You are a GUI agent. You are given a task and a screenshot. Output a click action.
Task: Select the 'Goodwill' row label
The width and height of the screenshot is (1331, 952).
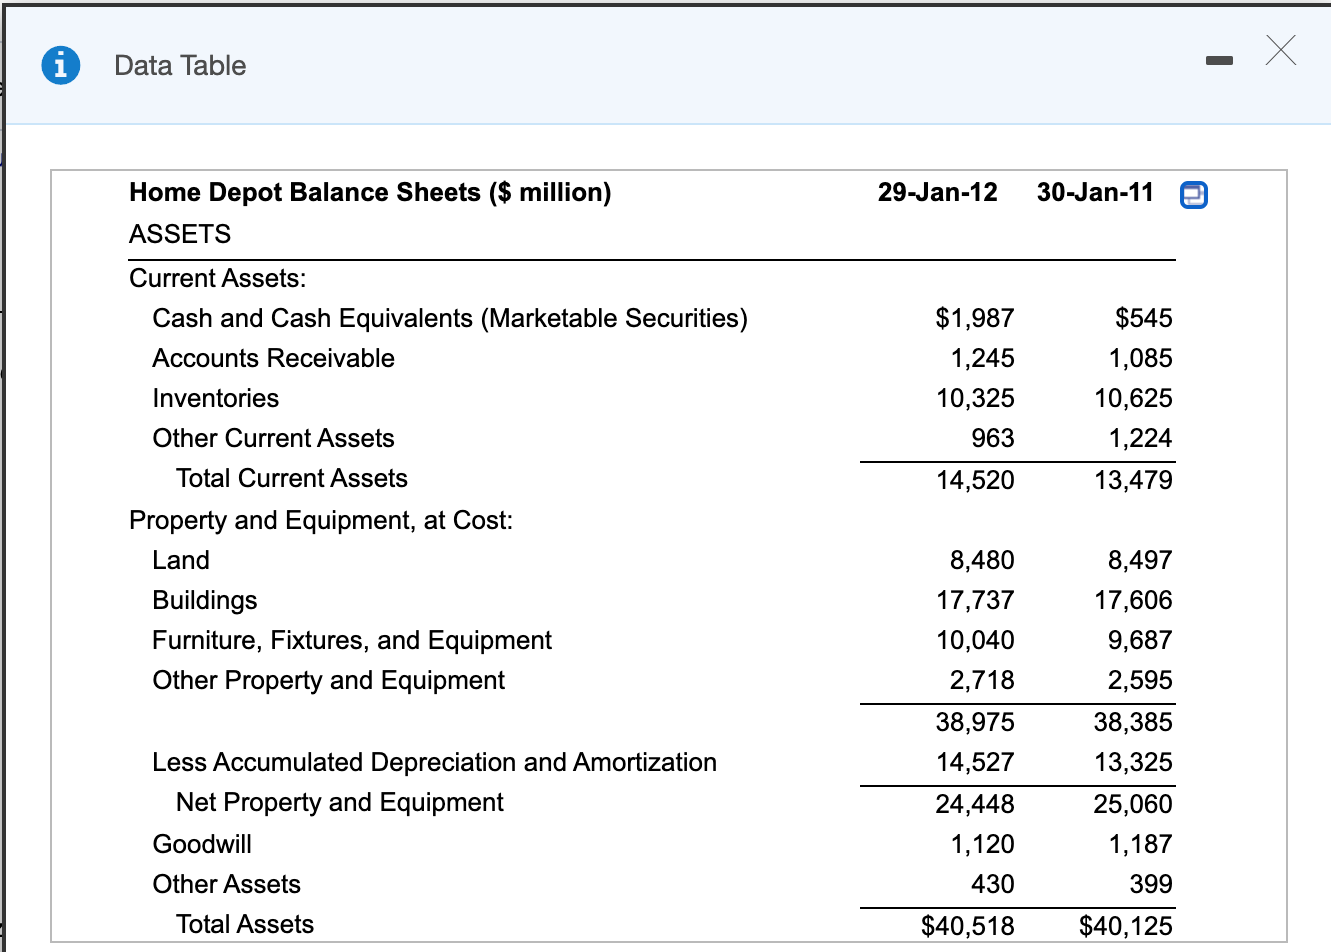[202, 844]
